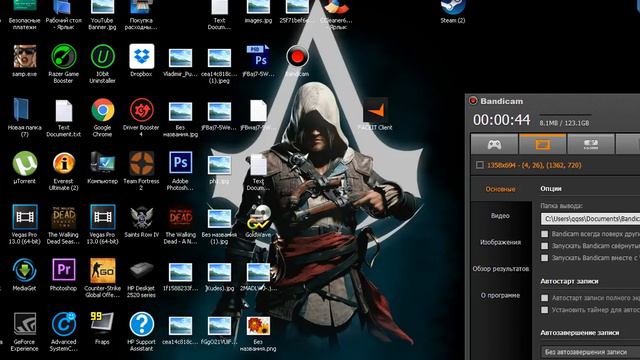640x360 pixels.
Task: Select Bandicam HDMI device recording mode
Action: pyautogui.click(x=590, y=144)
